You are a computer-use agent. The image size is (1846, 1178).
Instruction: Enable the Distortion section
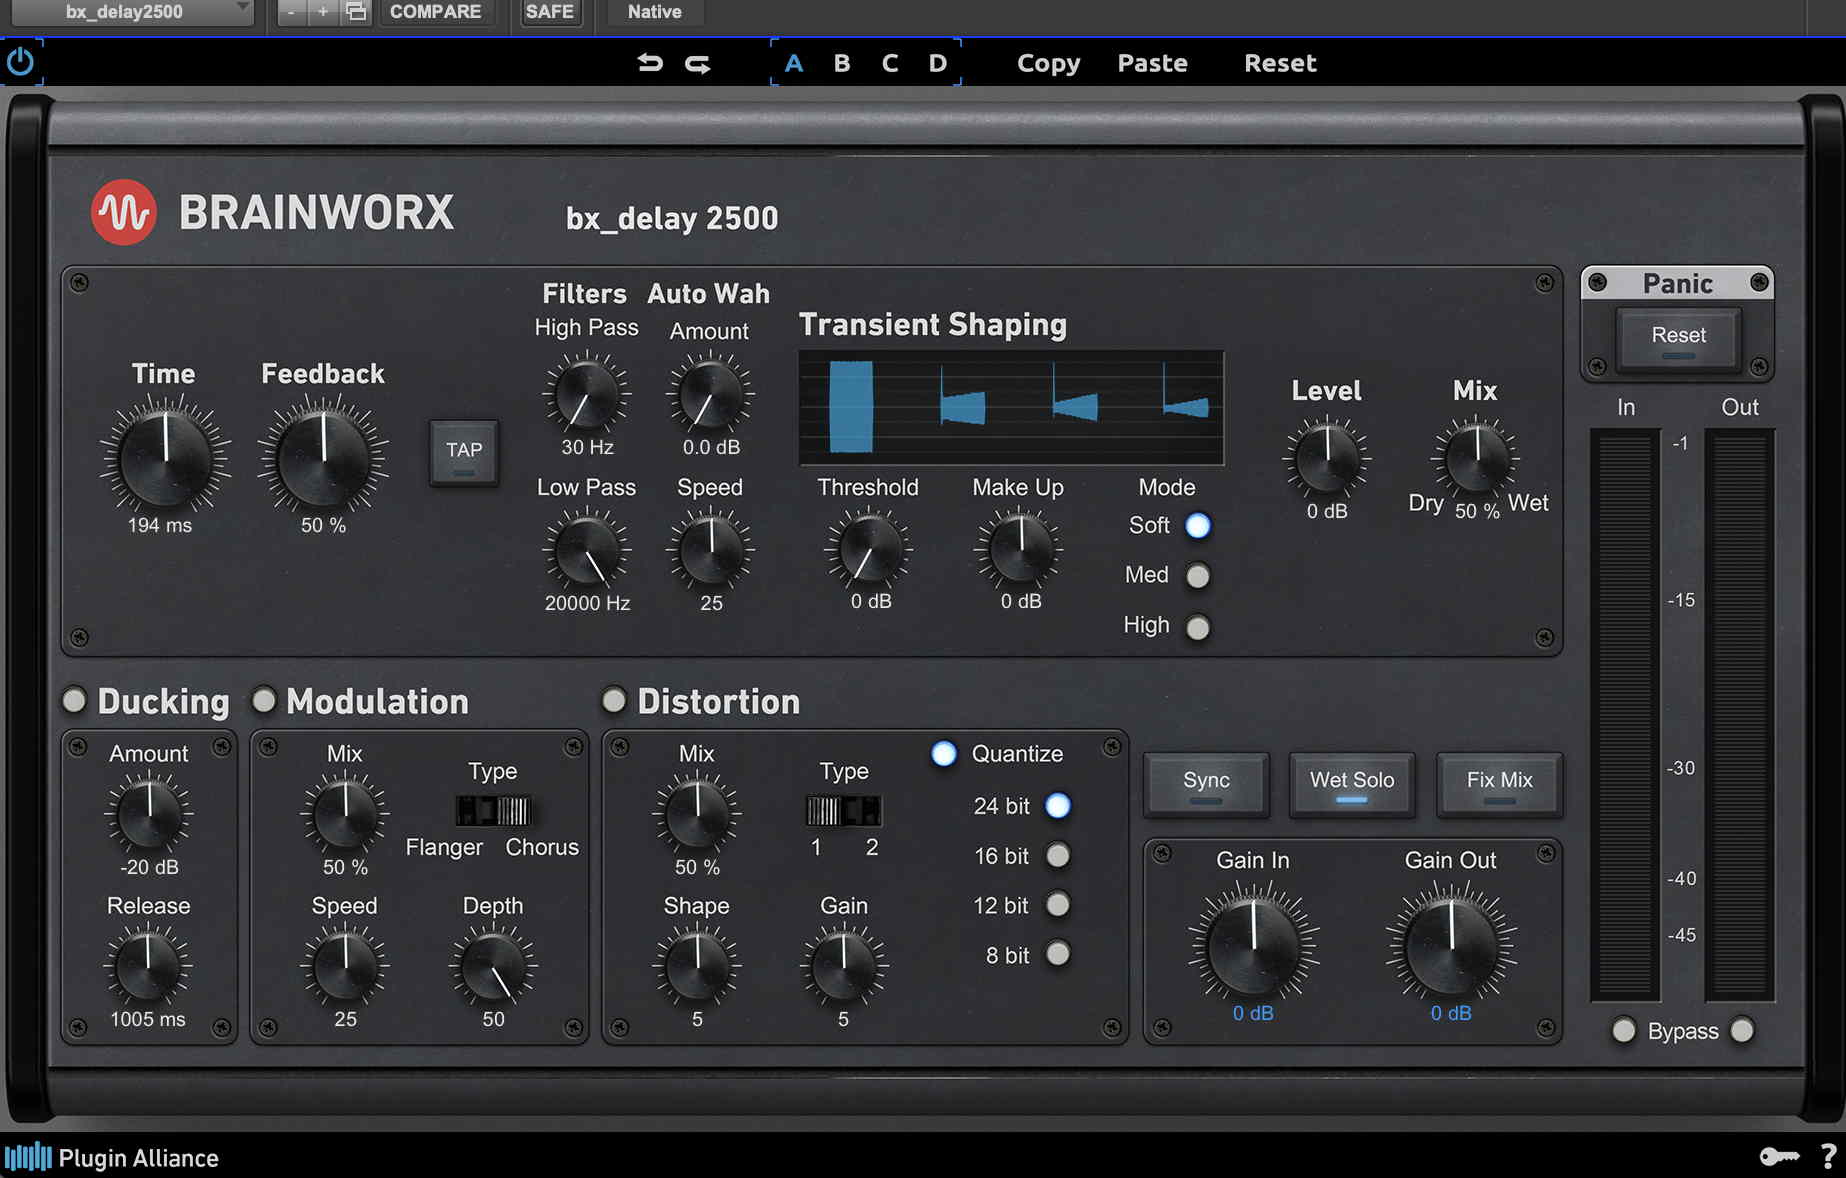614,700
